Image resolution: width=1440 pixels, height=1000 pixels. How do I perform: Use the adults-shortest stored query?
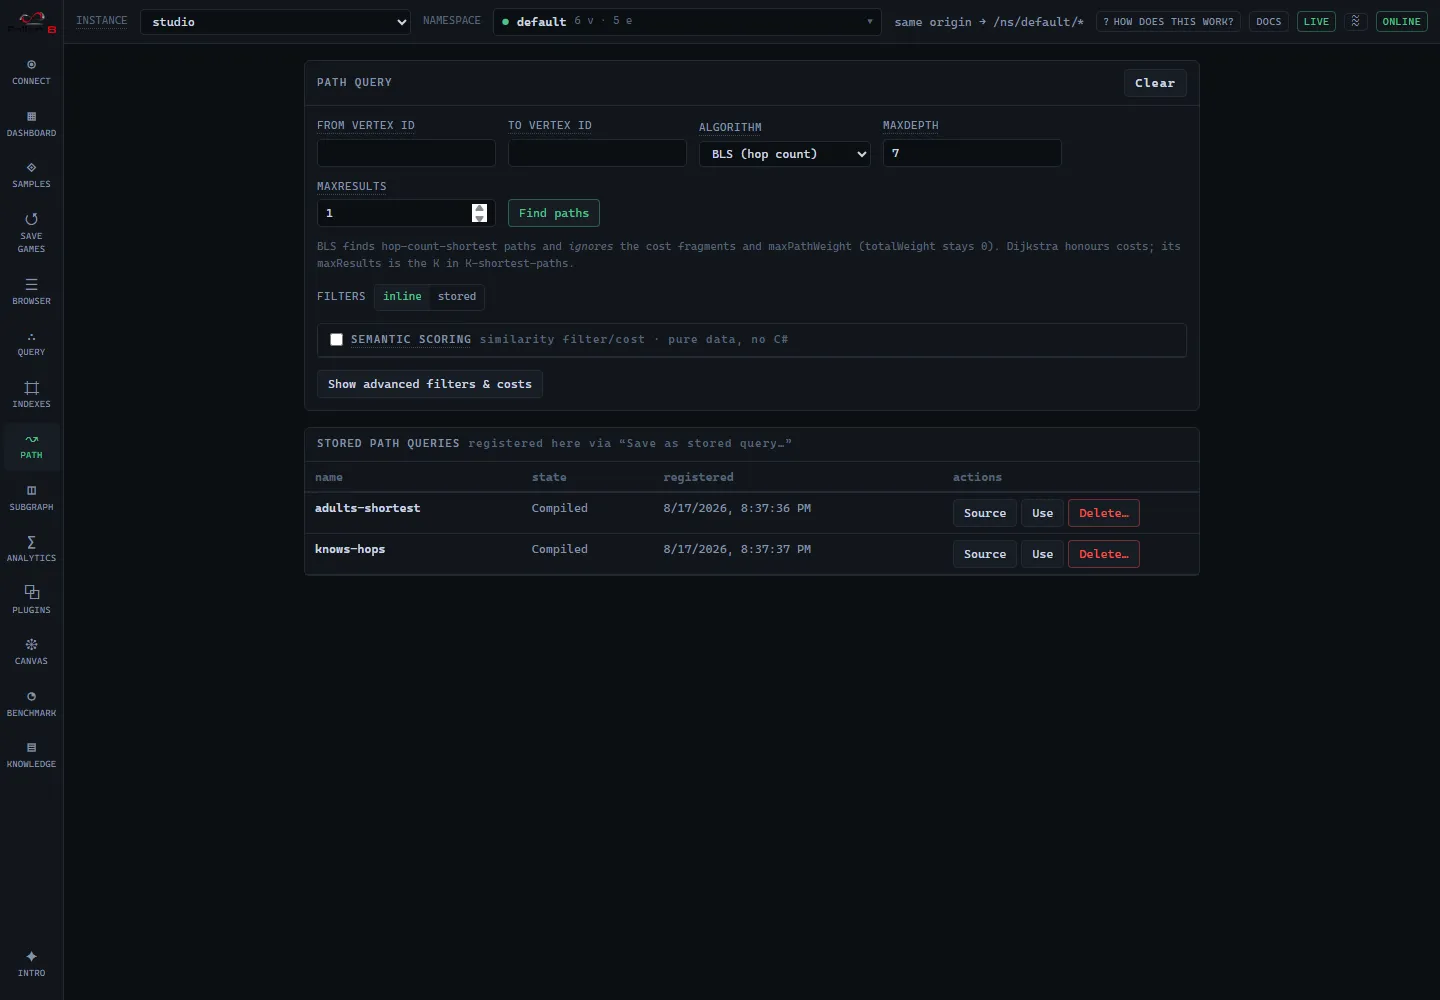[1042, 513]
